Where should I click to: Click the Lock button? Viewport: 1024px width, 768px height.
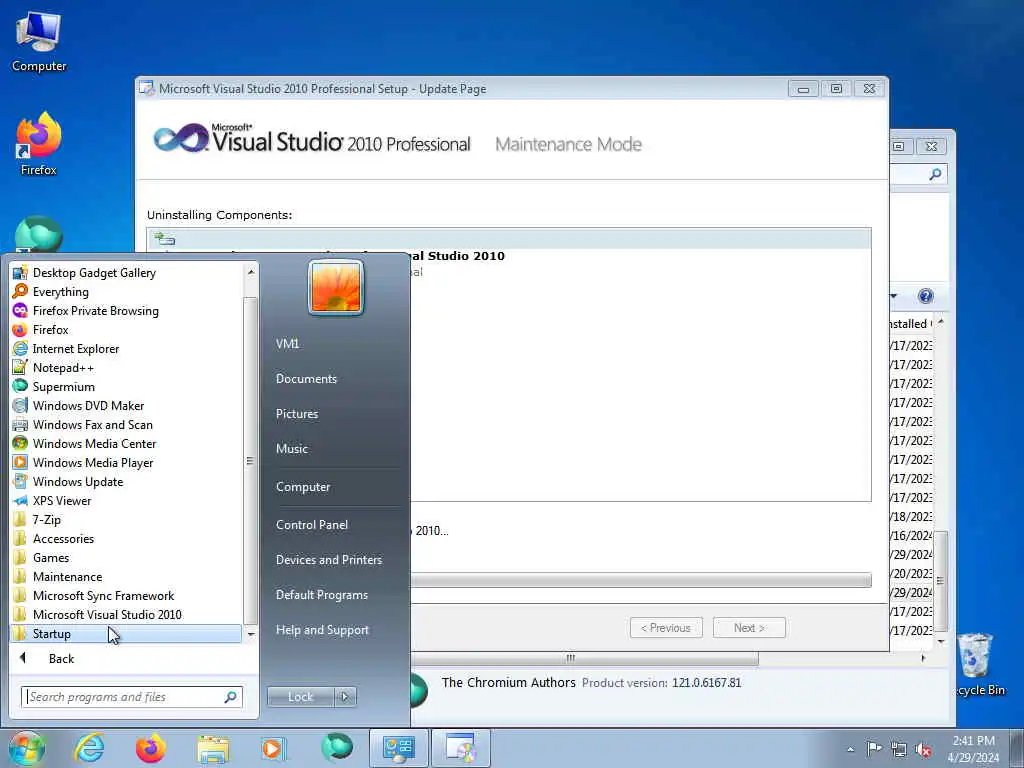click(x=300, y=697)
